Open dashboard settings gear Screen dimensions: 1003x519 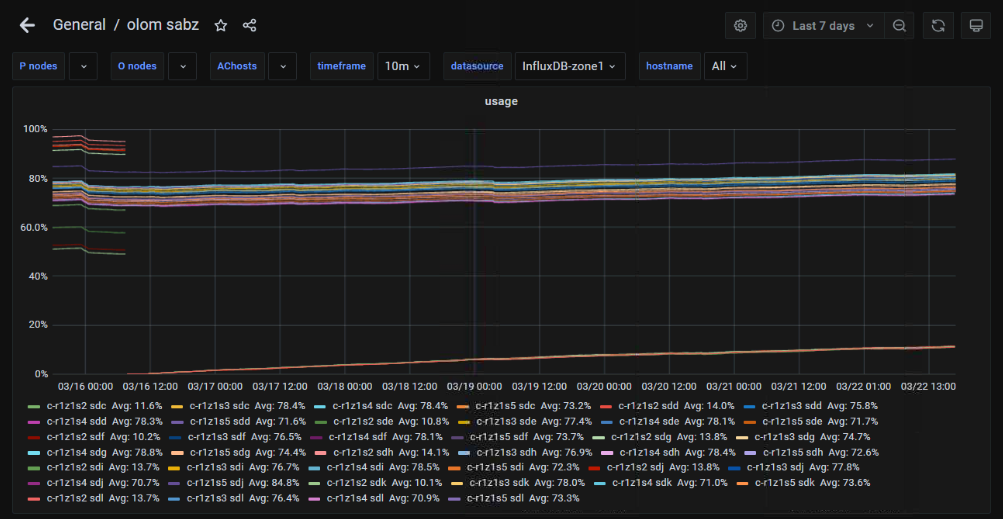(x=740, y=26)
